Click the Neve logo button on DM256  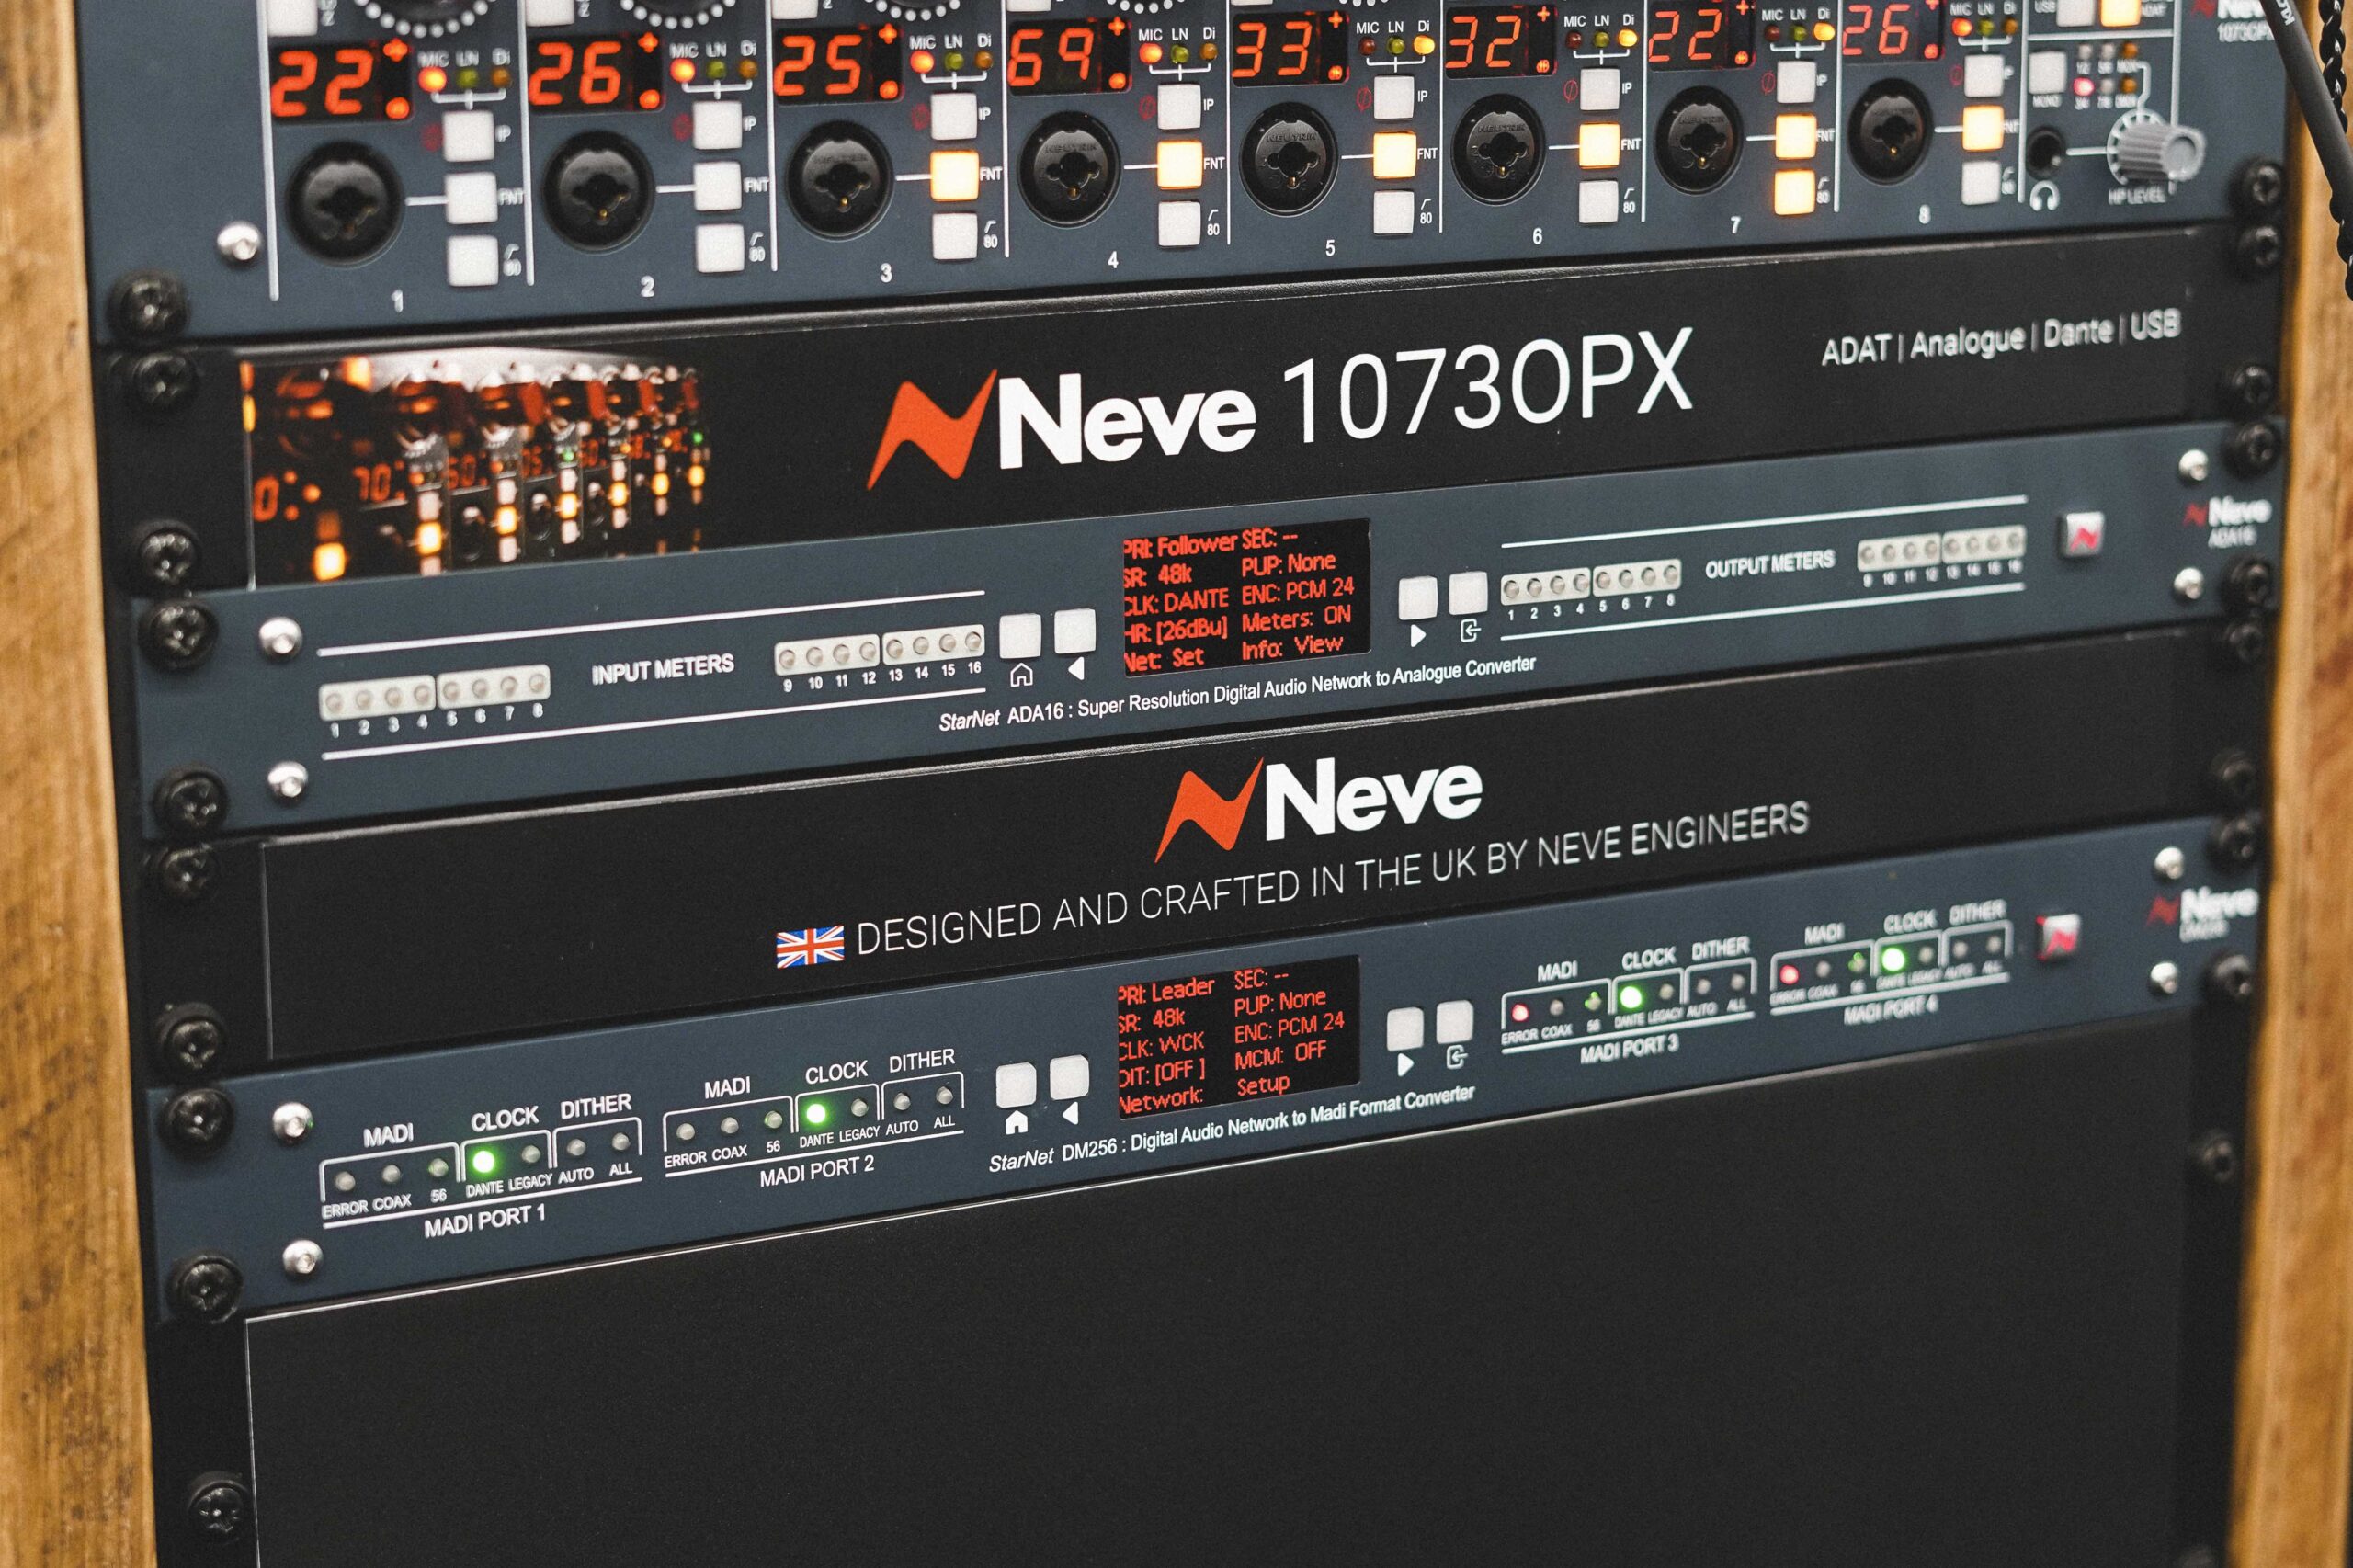click(x=2058, y=937)
